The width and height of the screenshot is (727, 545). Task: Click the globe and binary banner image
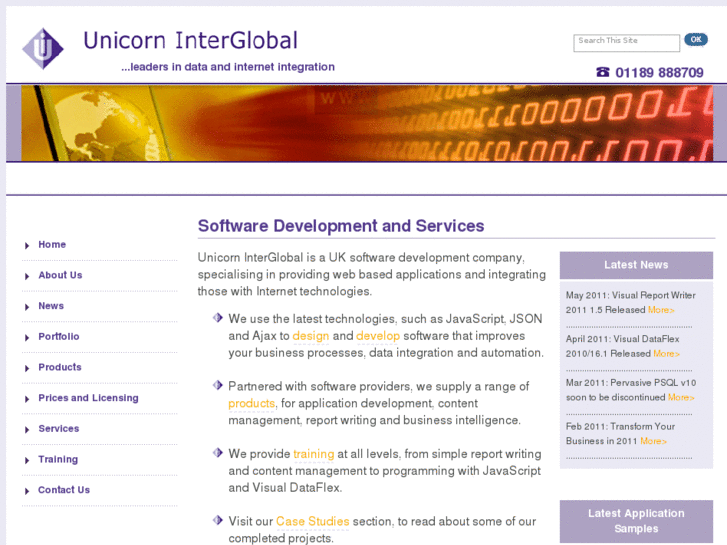[367, 123]
